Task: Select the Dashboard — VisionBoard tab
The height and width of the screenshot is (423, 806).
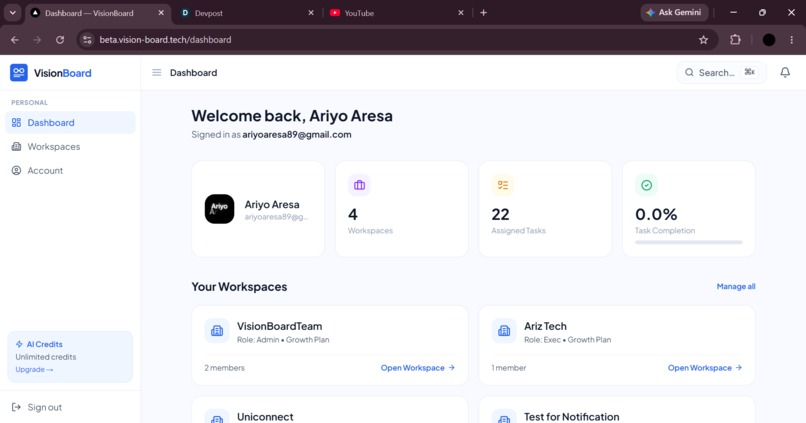Action: (97, 13)
